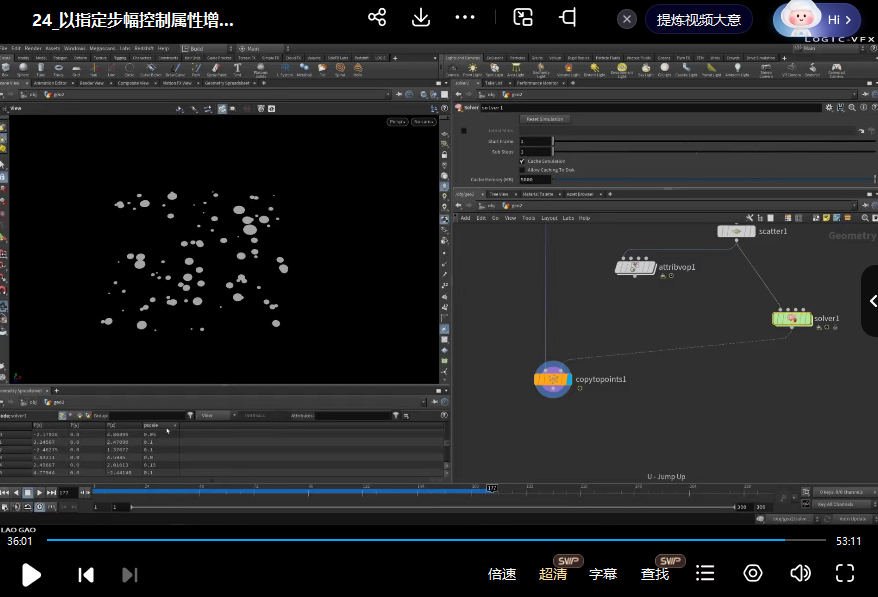Open the 超清 video quality selector

[x=553, y=574]
